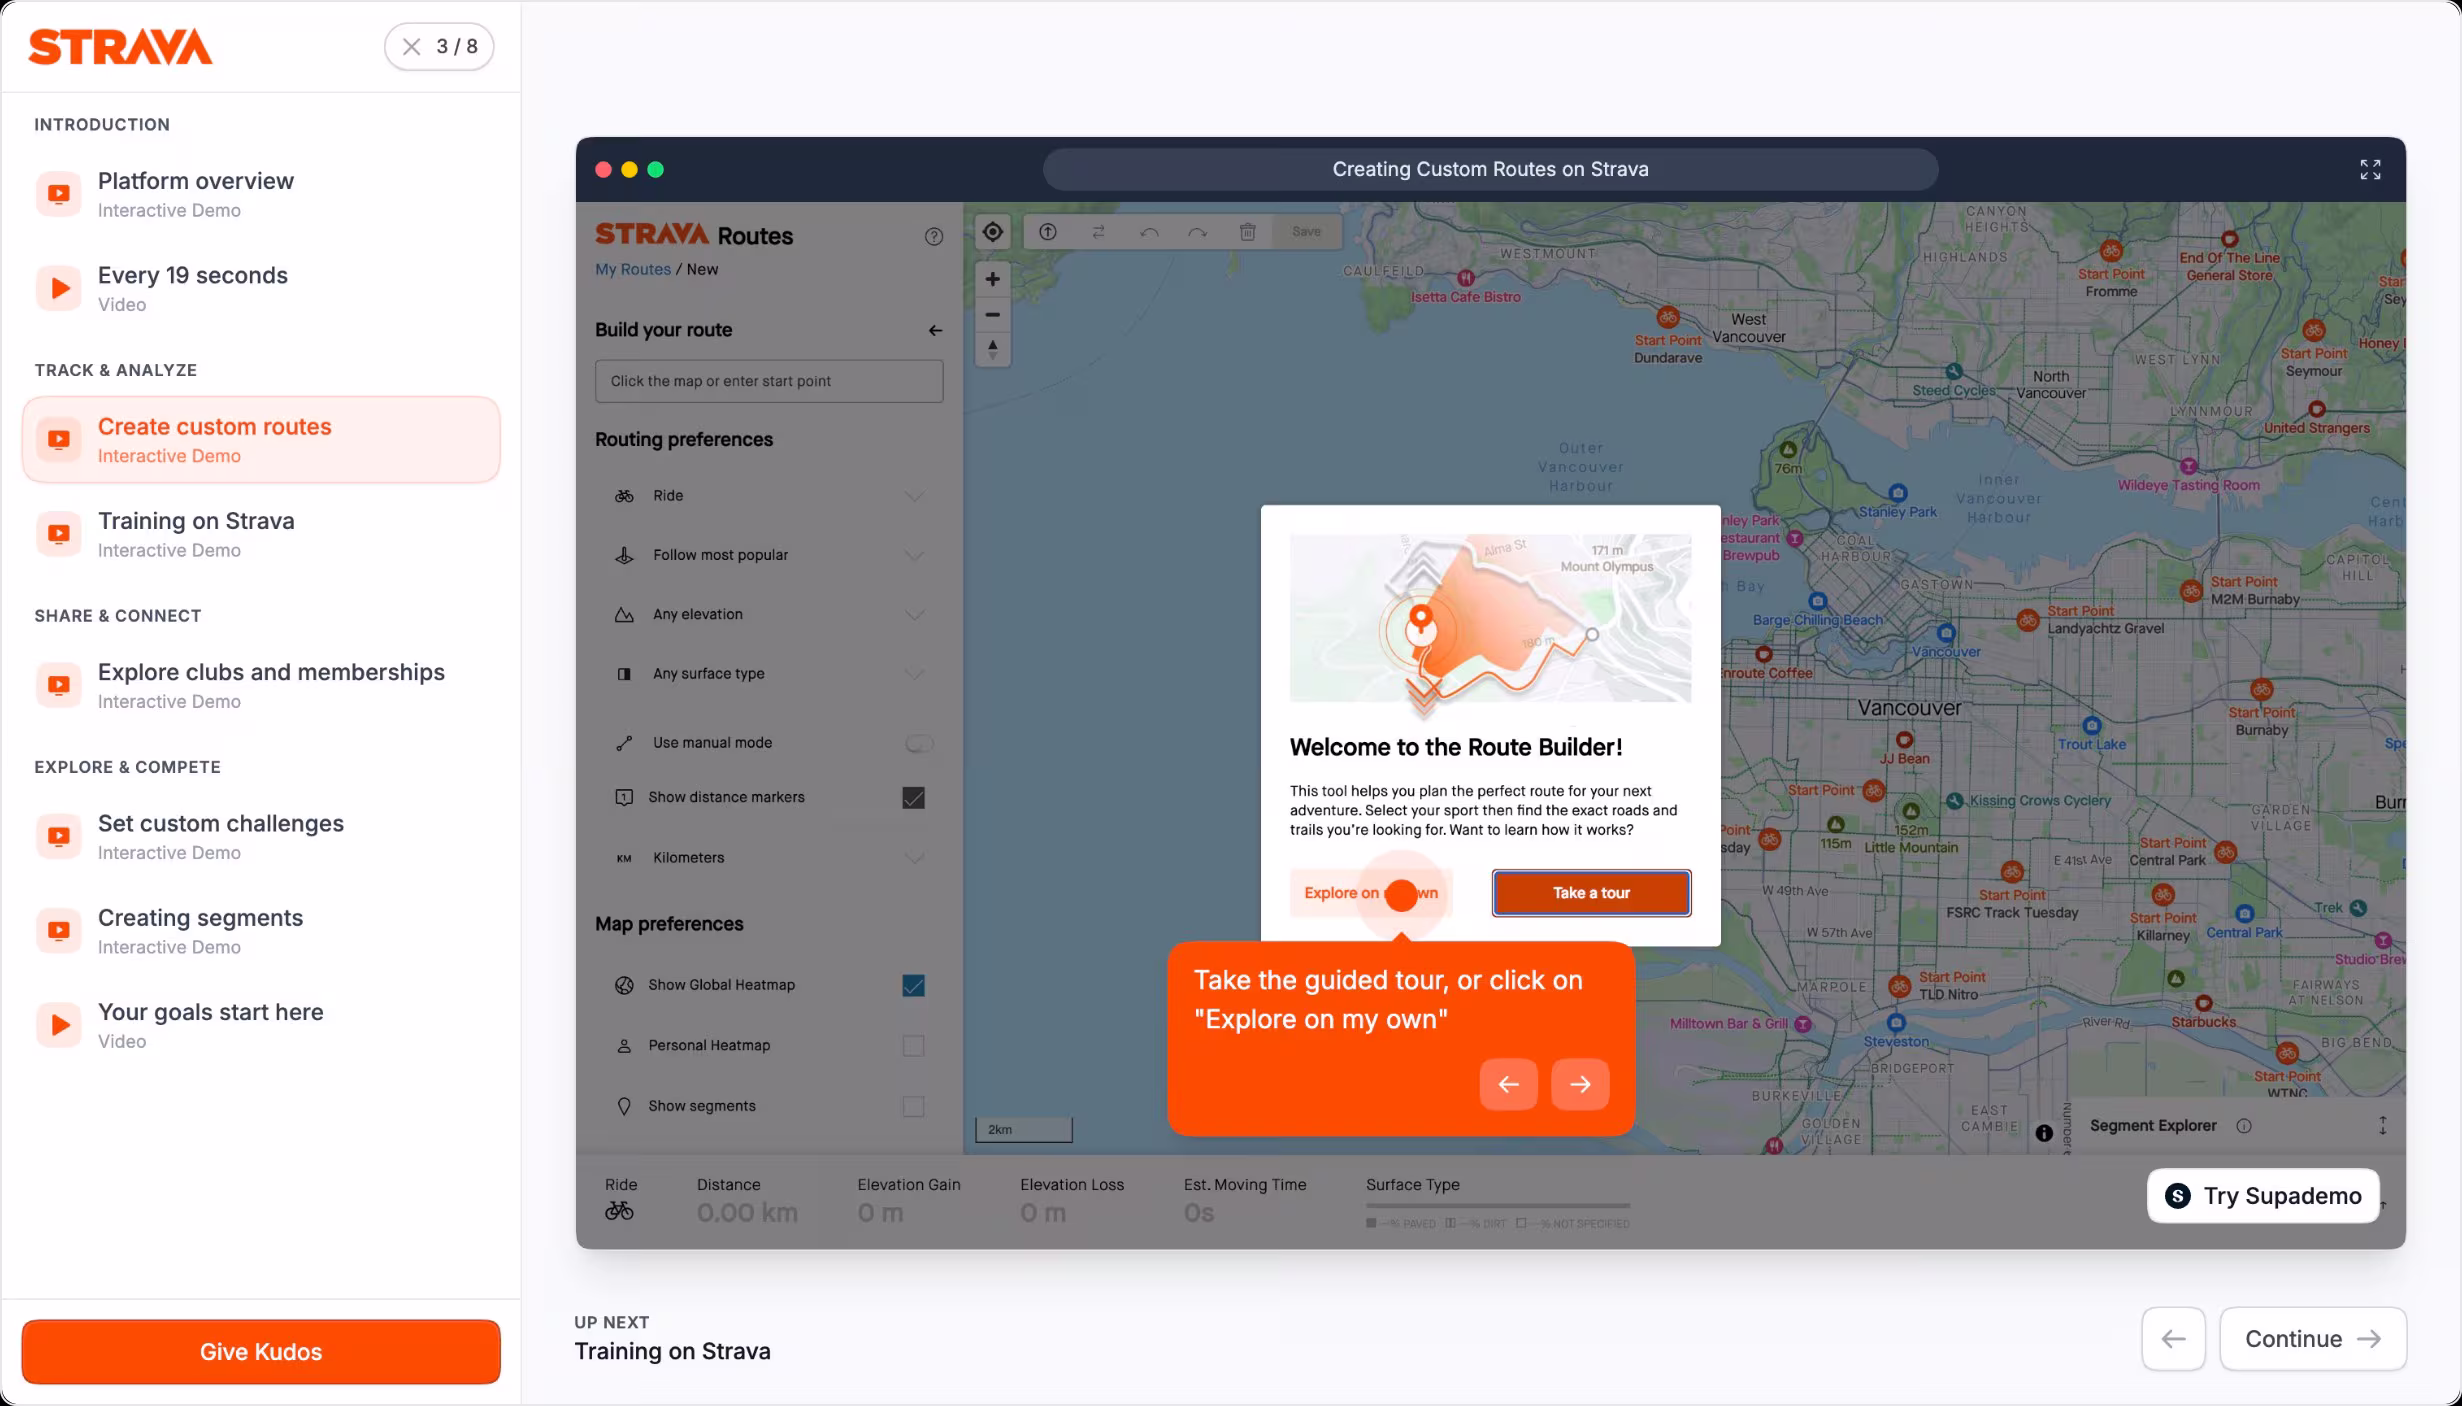Image resolution: width=2462 pixels, height=1406 pixels.
Task: Click the Take a tour button
Action: coord(1591,893)
